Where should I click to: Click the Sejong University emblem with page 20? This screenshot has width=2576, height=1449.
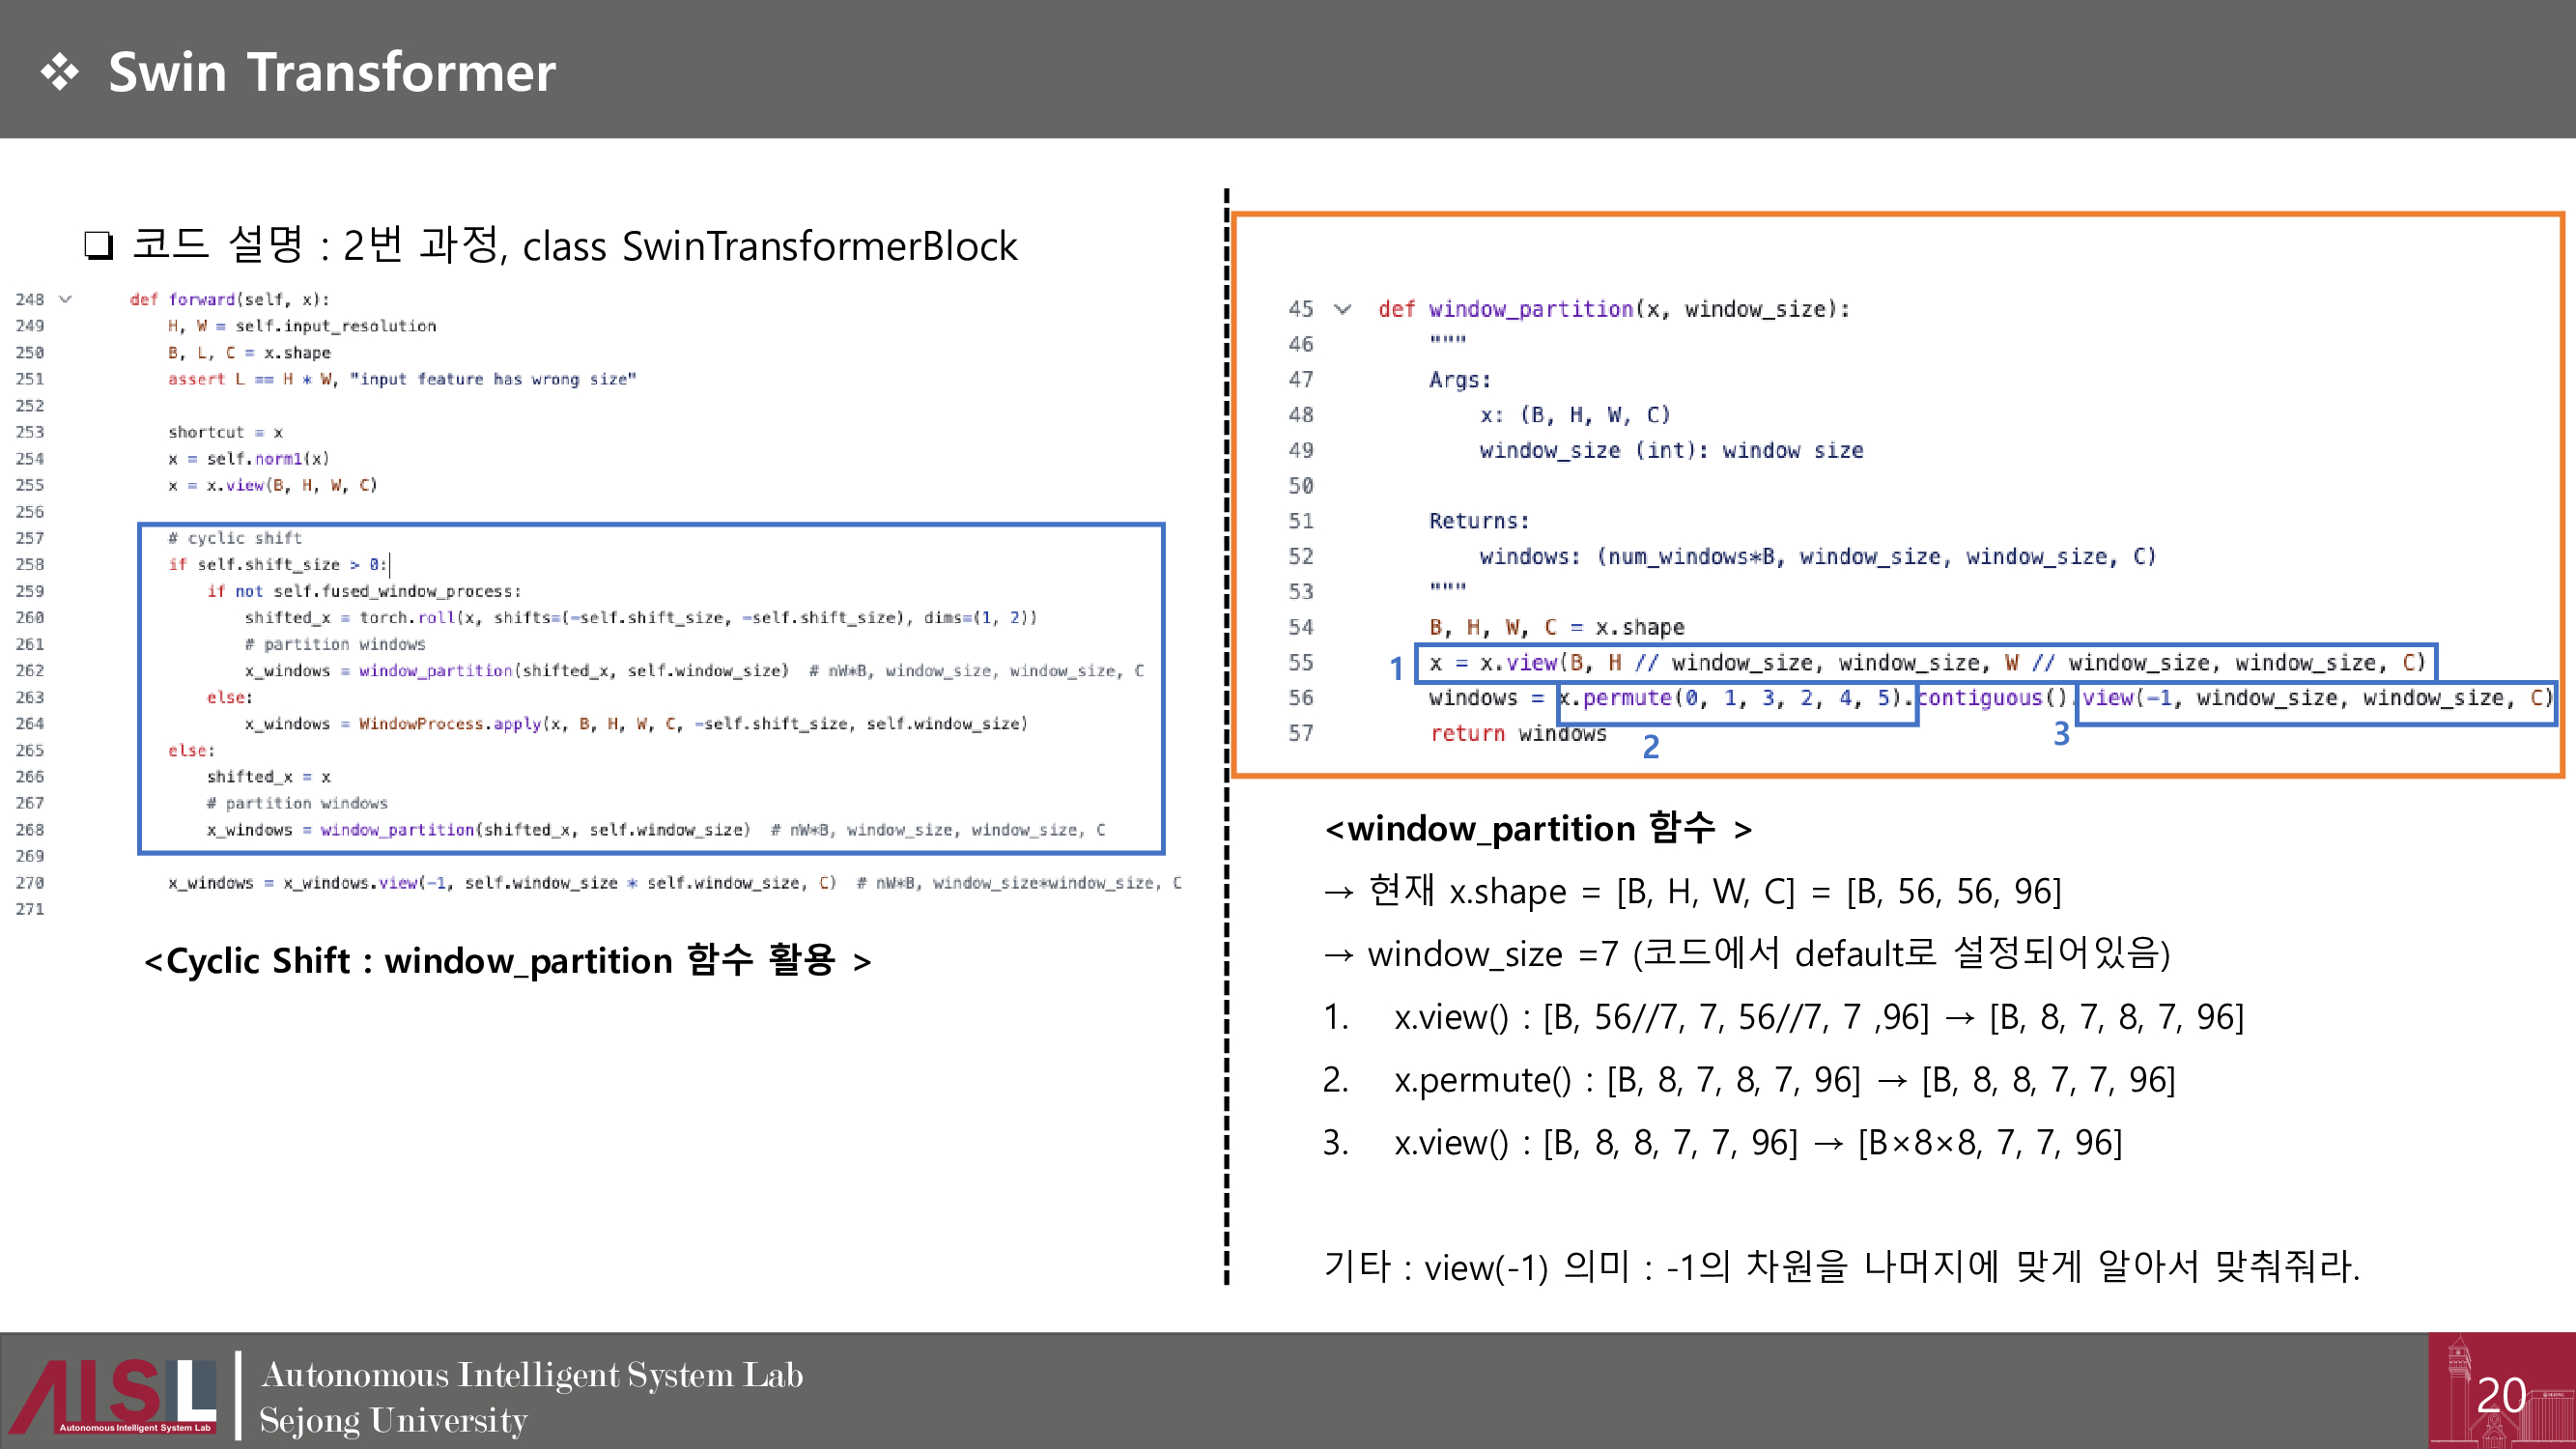click(x=2500, y=1392)
